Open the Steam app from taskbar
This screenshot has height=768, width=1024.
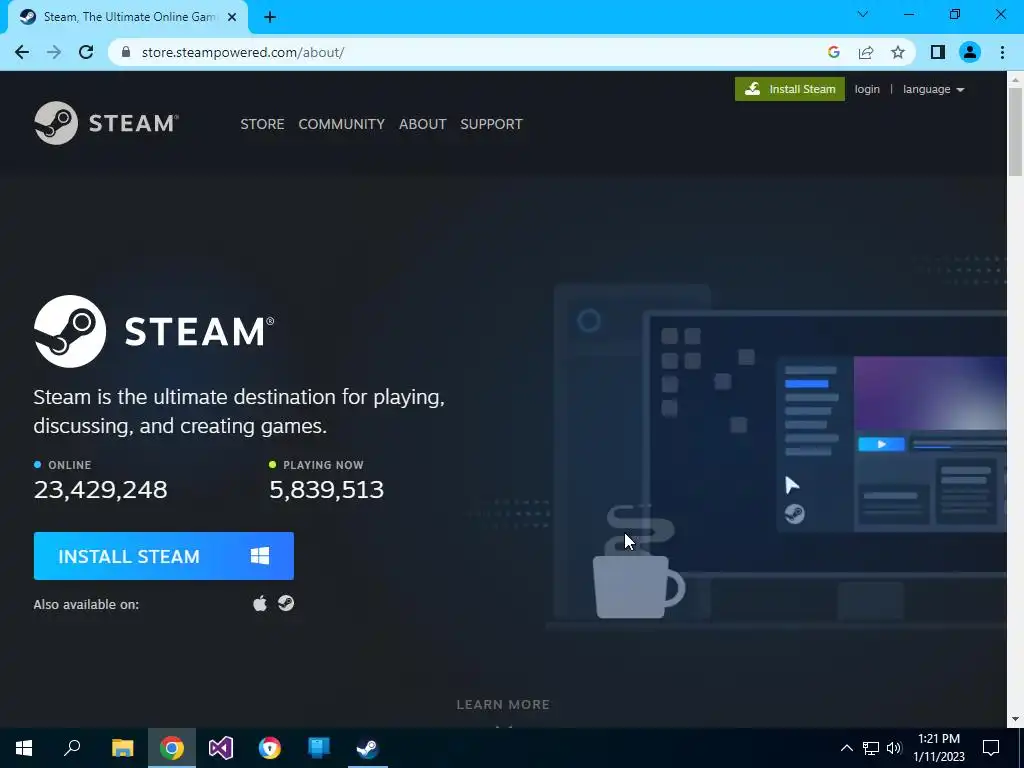click(x=368, y=748)
